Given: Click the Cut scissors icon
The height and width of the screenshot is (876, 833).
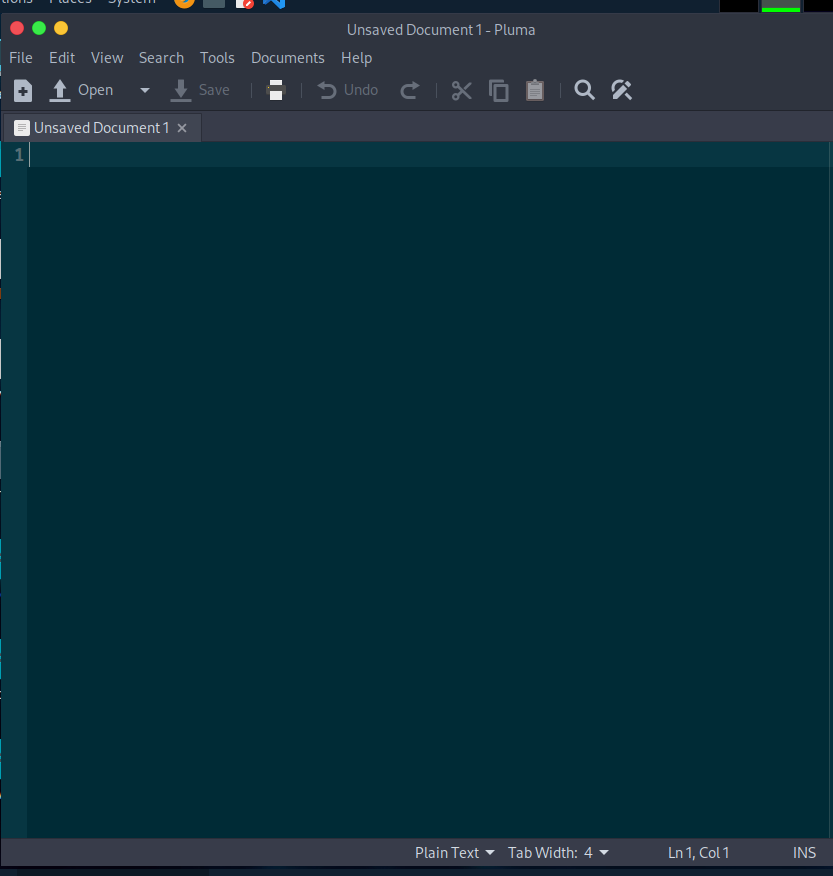Looking at the screenshot, I should pos(461,91).
